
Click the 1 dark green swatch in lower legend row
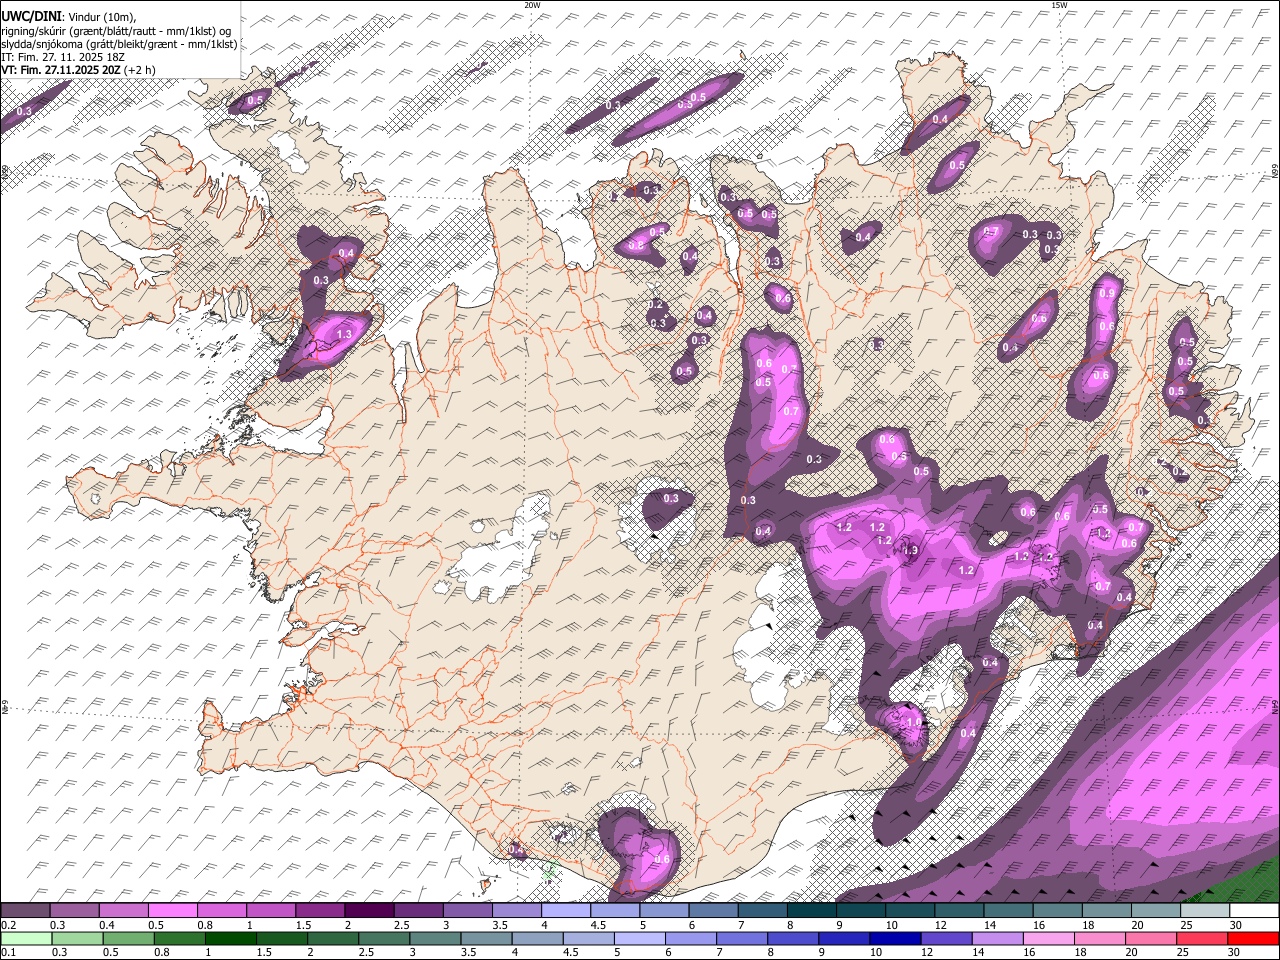[x=230, y=938]
